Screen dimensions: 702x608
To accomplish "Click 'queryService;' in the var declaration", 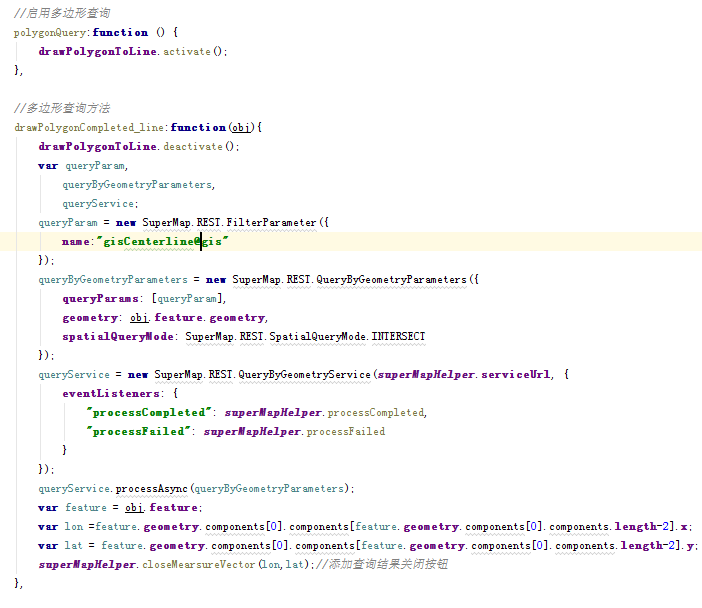I will click(x=100, y=204).
